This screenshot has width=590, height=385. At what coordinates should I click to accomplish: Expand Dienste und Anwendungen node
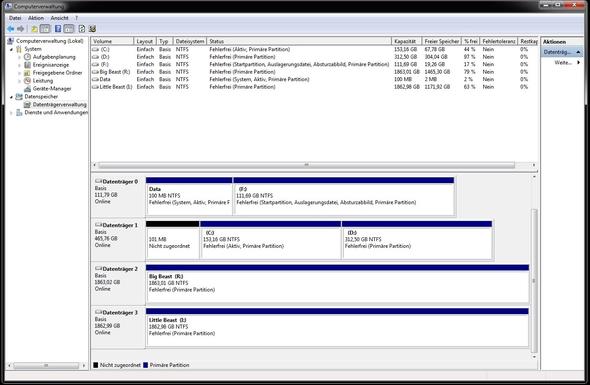[11, 113]
